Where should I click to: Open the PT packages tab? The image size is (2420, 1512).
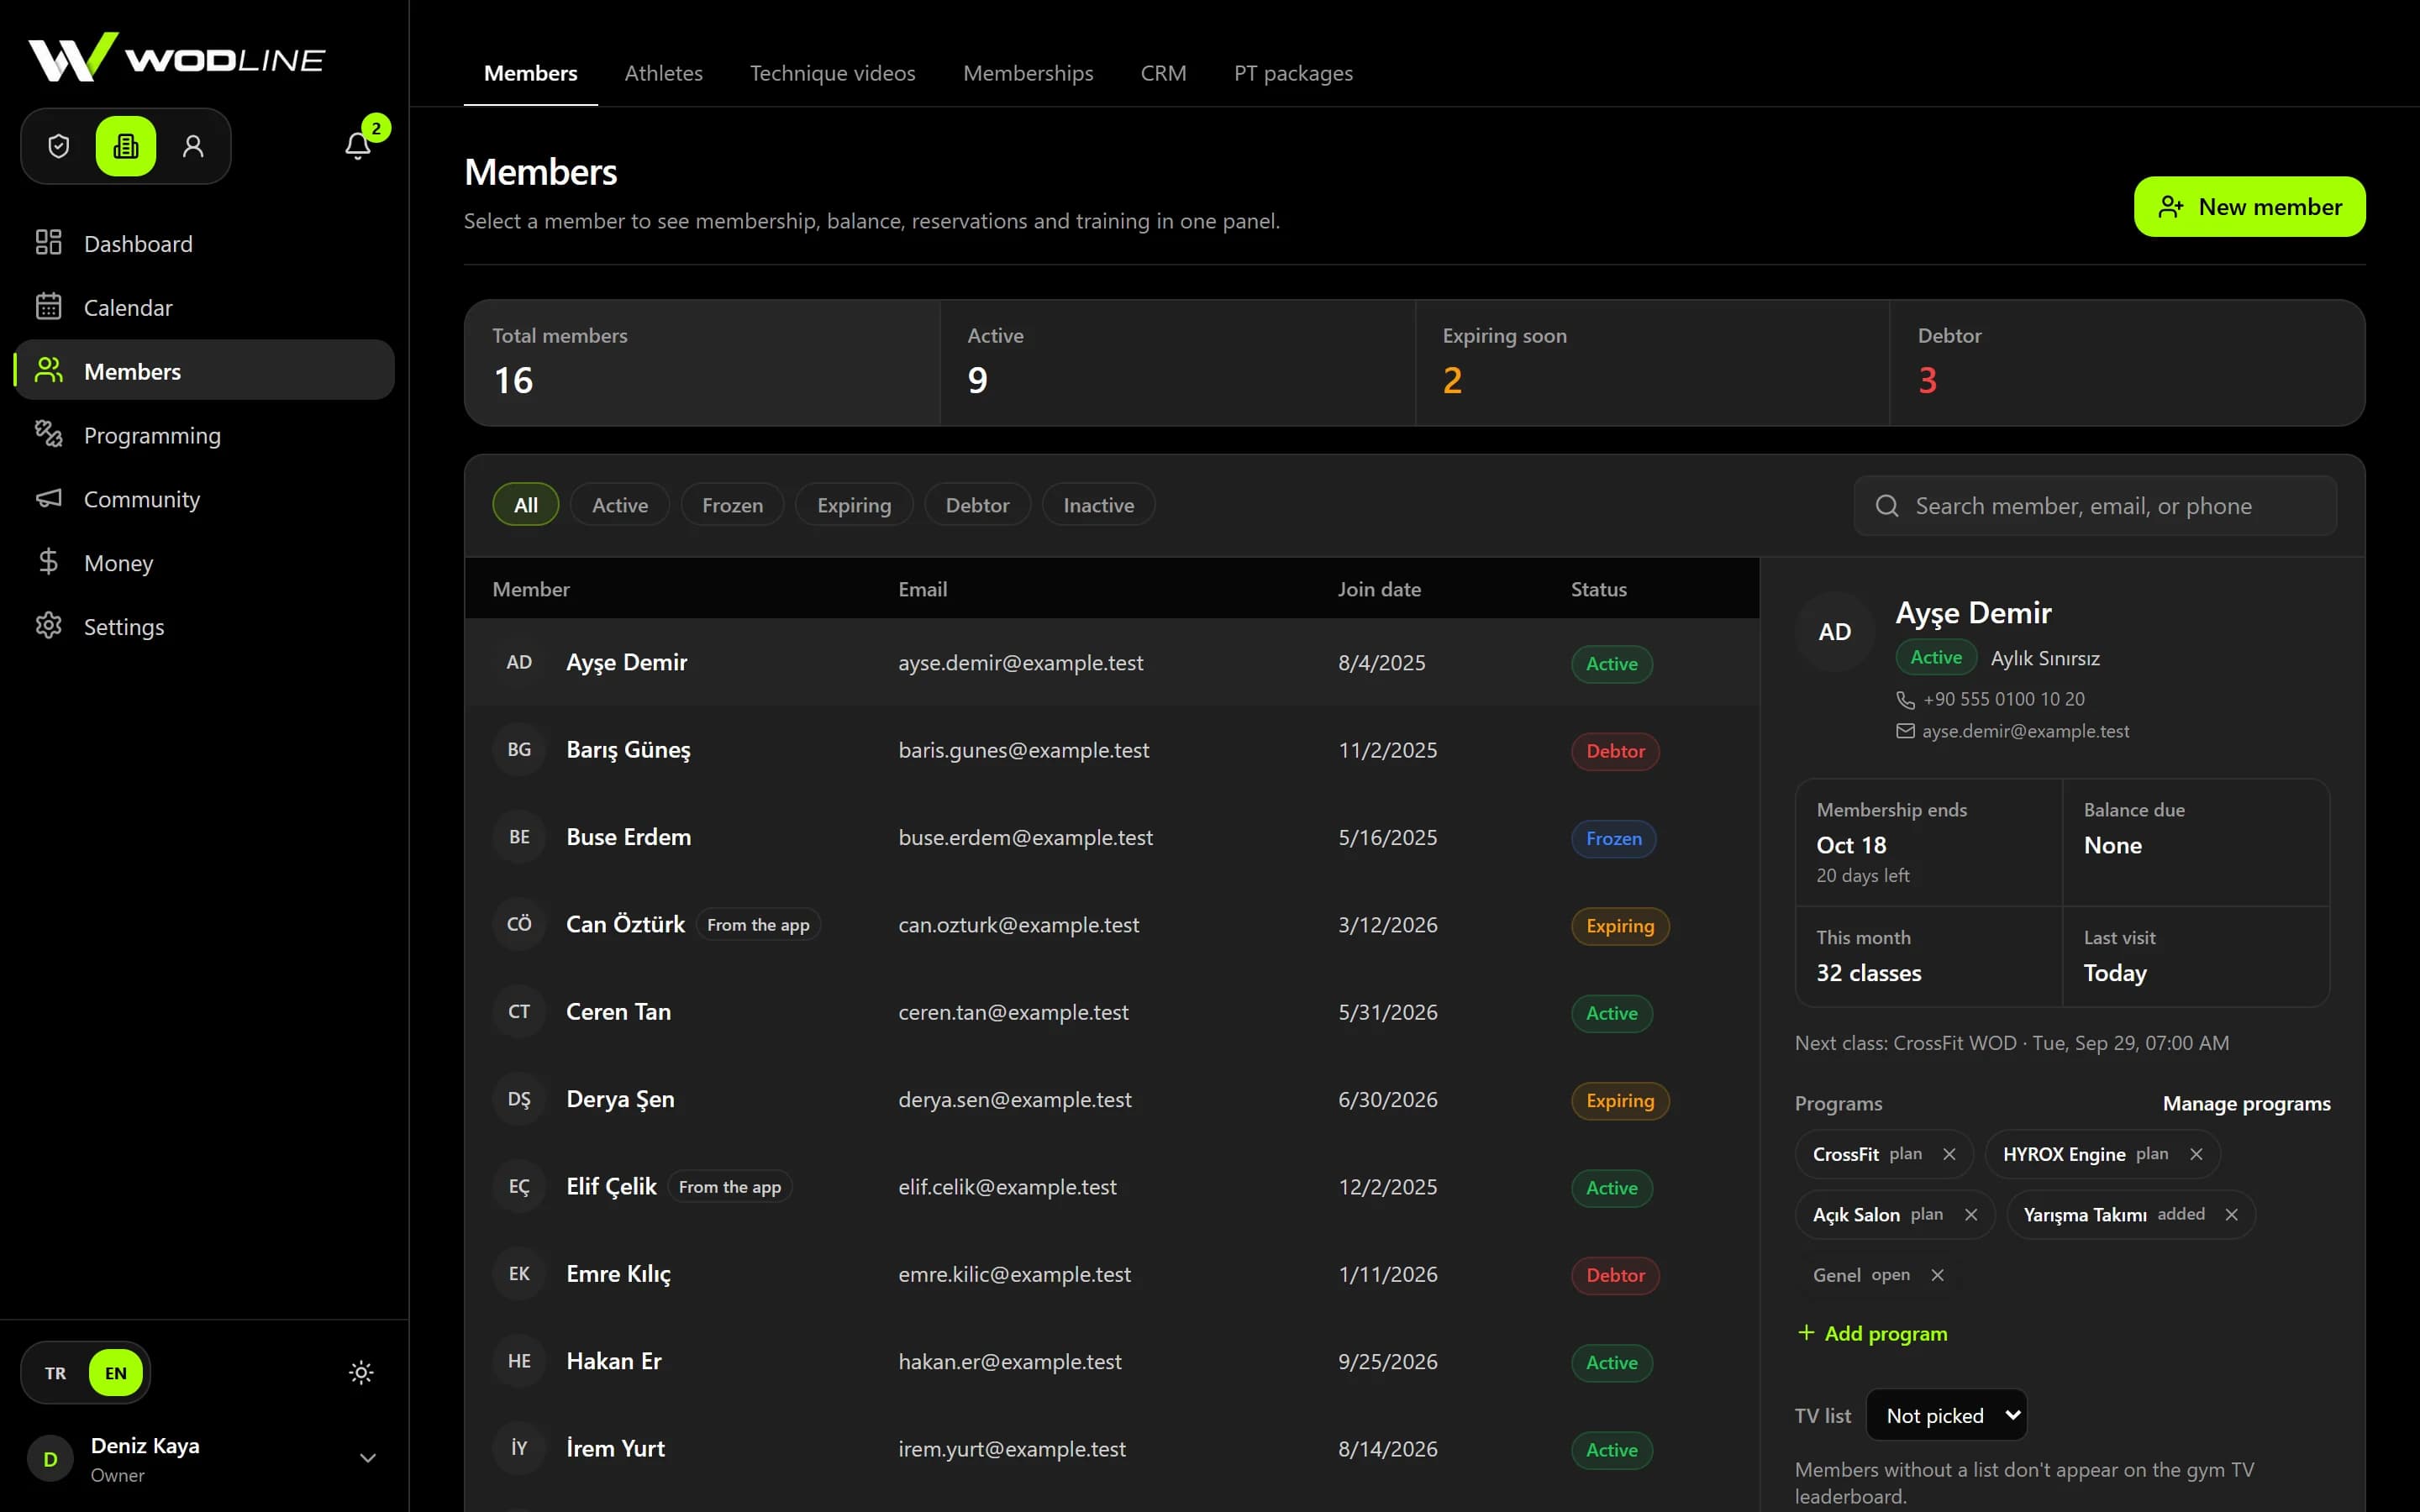(1293, 73)
